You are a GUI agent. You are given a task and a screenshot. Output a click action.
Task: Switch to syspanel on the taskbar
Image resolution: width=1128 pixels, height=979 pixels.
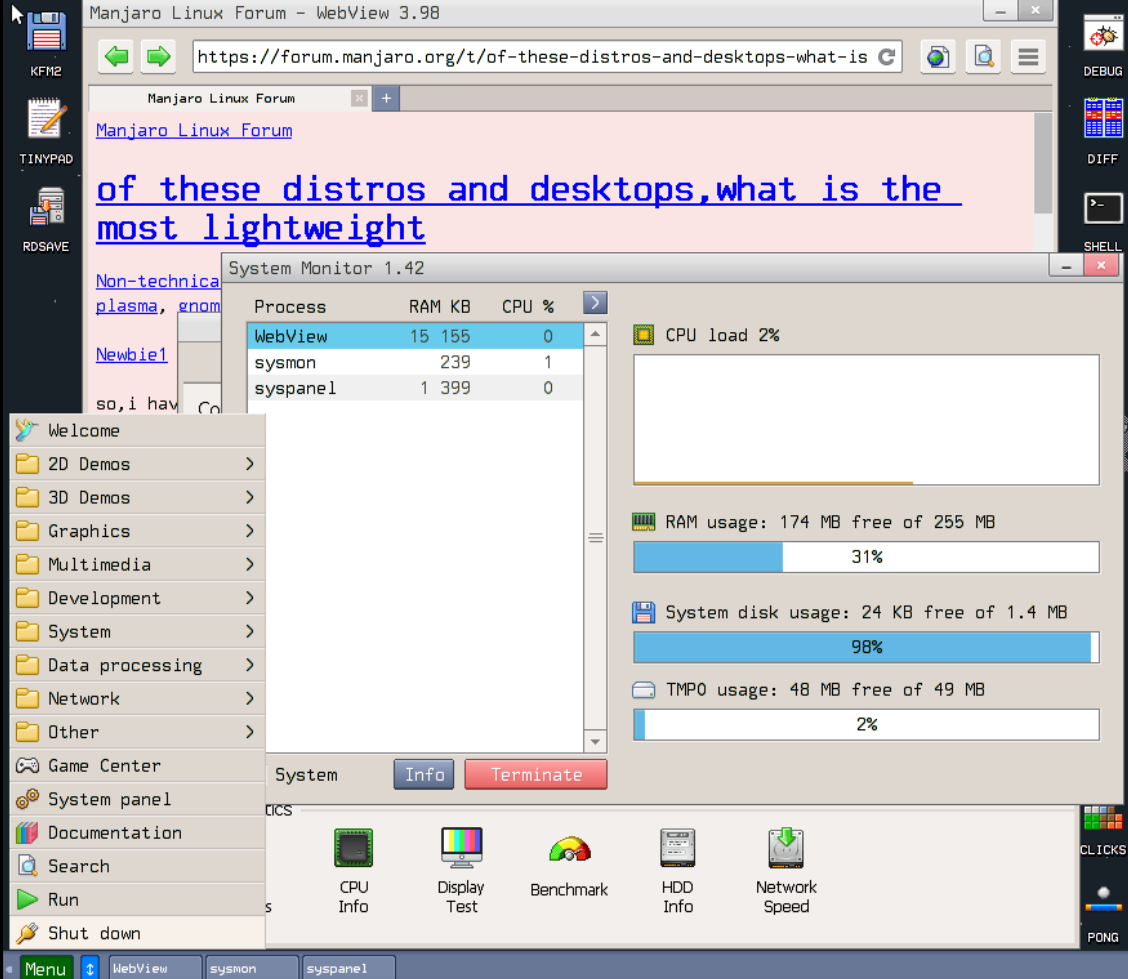(349, 968)
